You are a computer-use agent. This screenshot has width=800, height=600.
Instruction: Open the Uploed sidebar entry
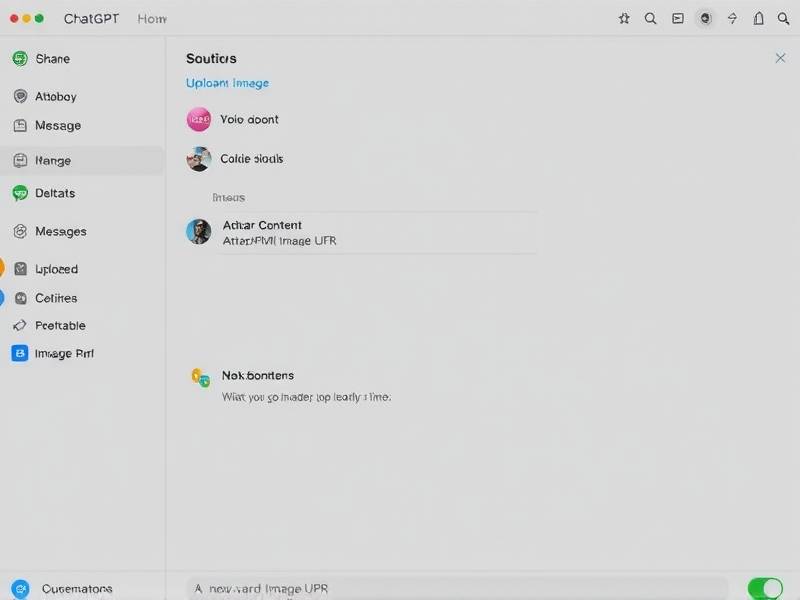point(56,269)
